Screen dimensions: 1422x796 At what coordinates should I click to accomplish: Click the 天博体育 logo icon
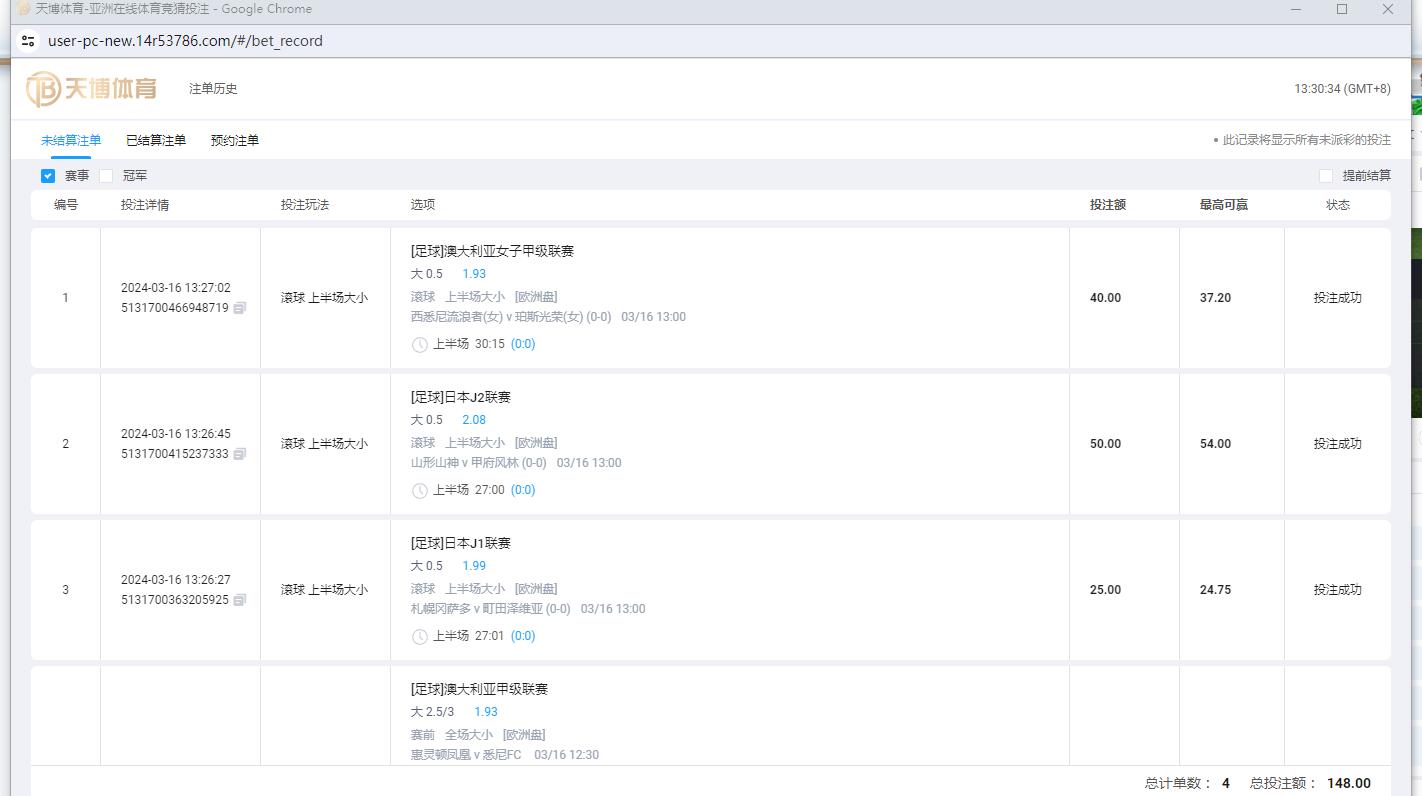[x=44, y=89]
